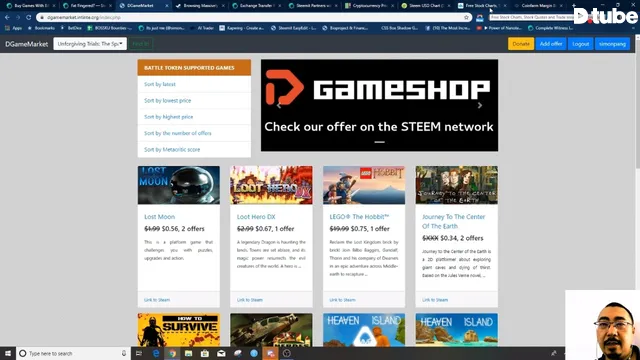This screenshot has width=640, height=360.
Task: Click the LEGO The Hobbit title link
Action: 359,217
